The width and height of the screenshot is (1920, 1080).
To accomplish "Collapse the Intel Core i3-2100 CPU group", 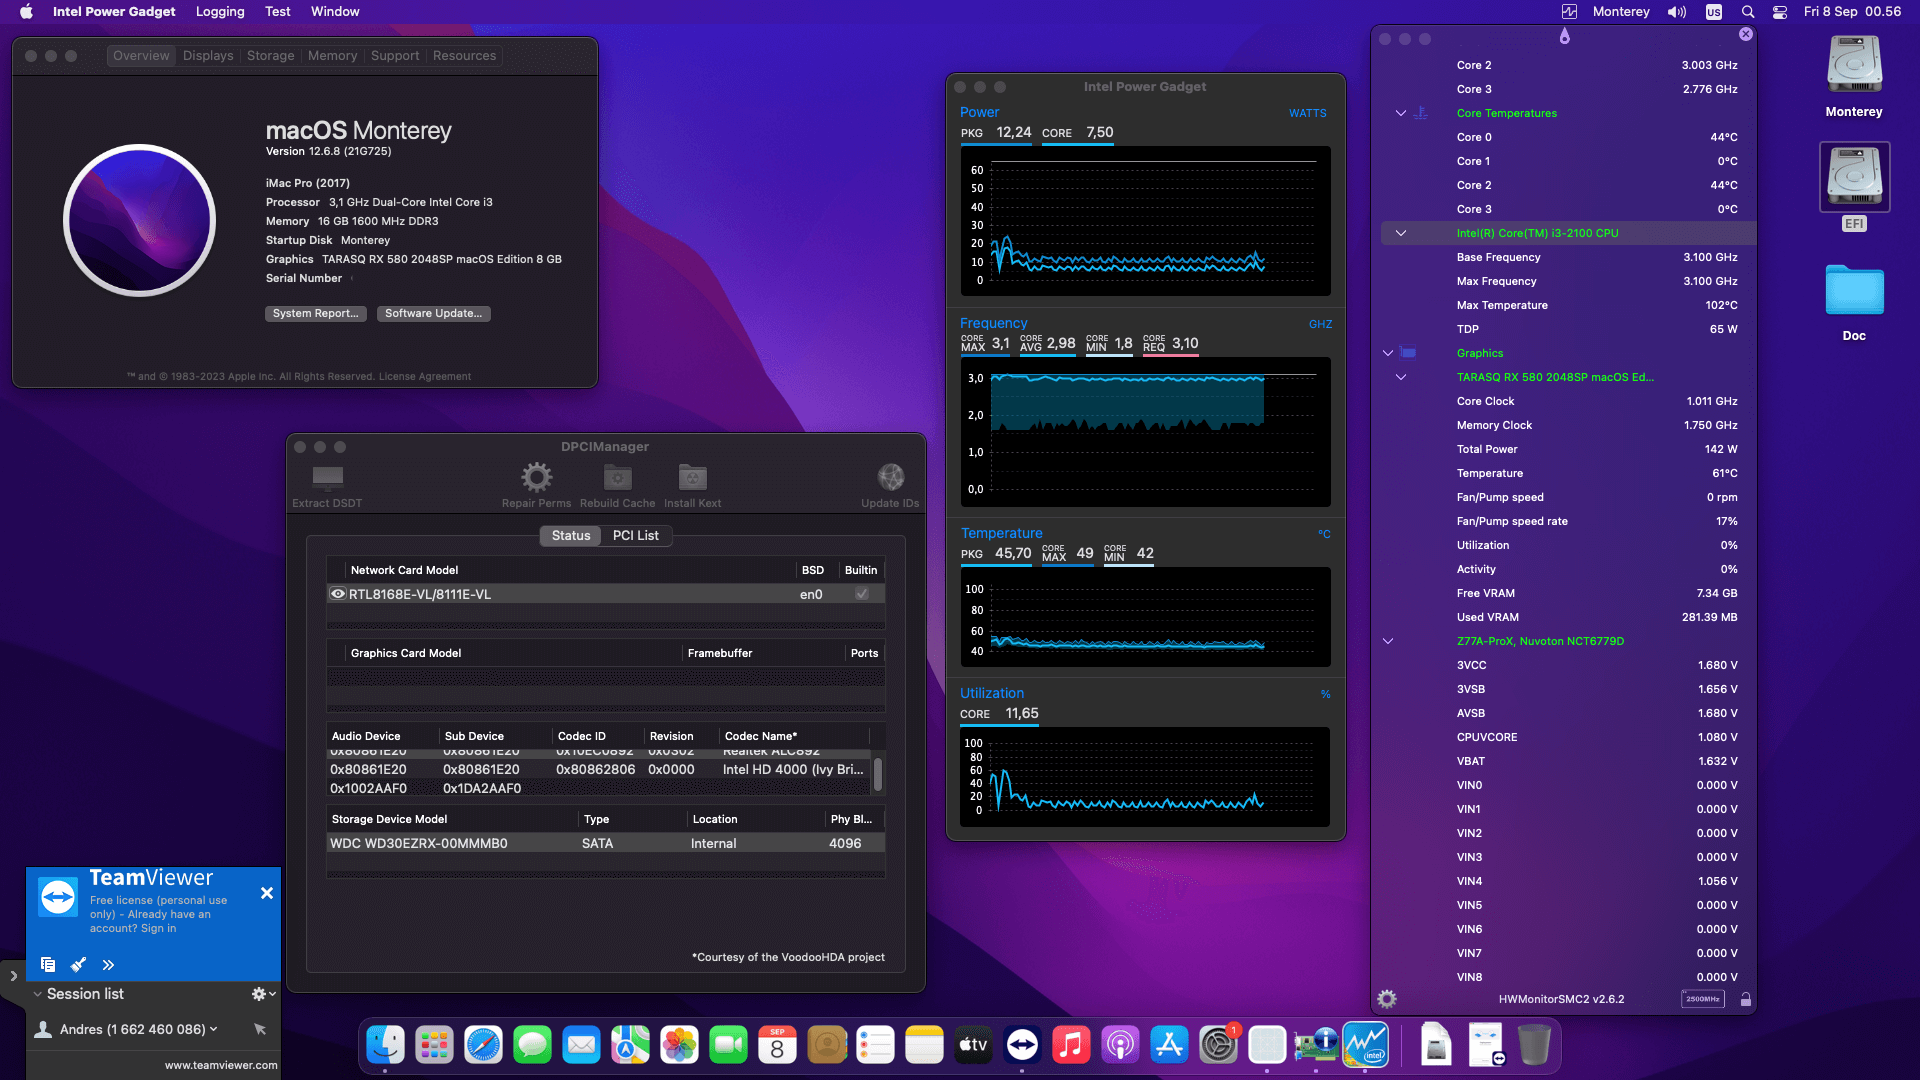I will pos(1401,233).
